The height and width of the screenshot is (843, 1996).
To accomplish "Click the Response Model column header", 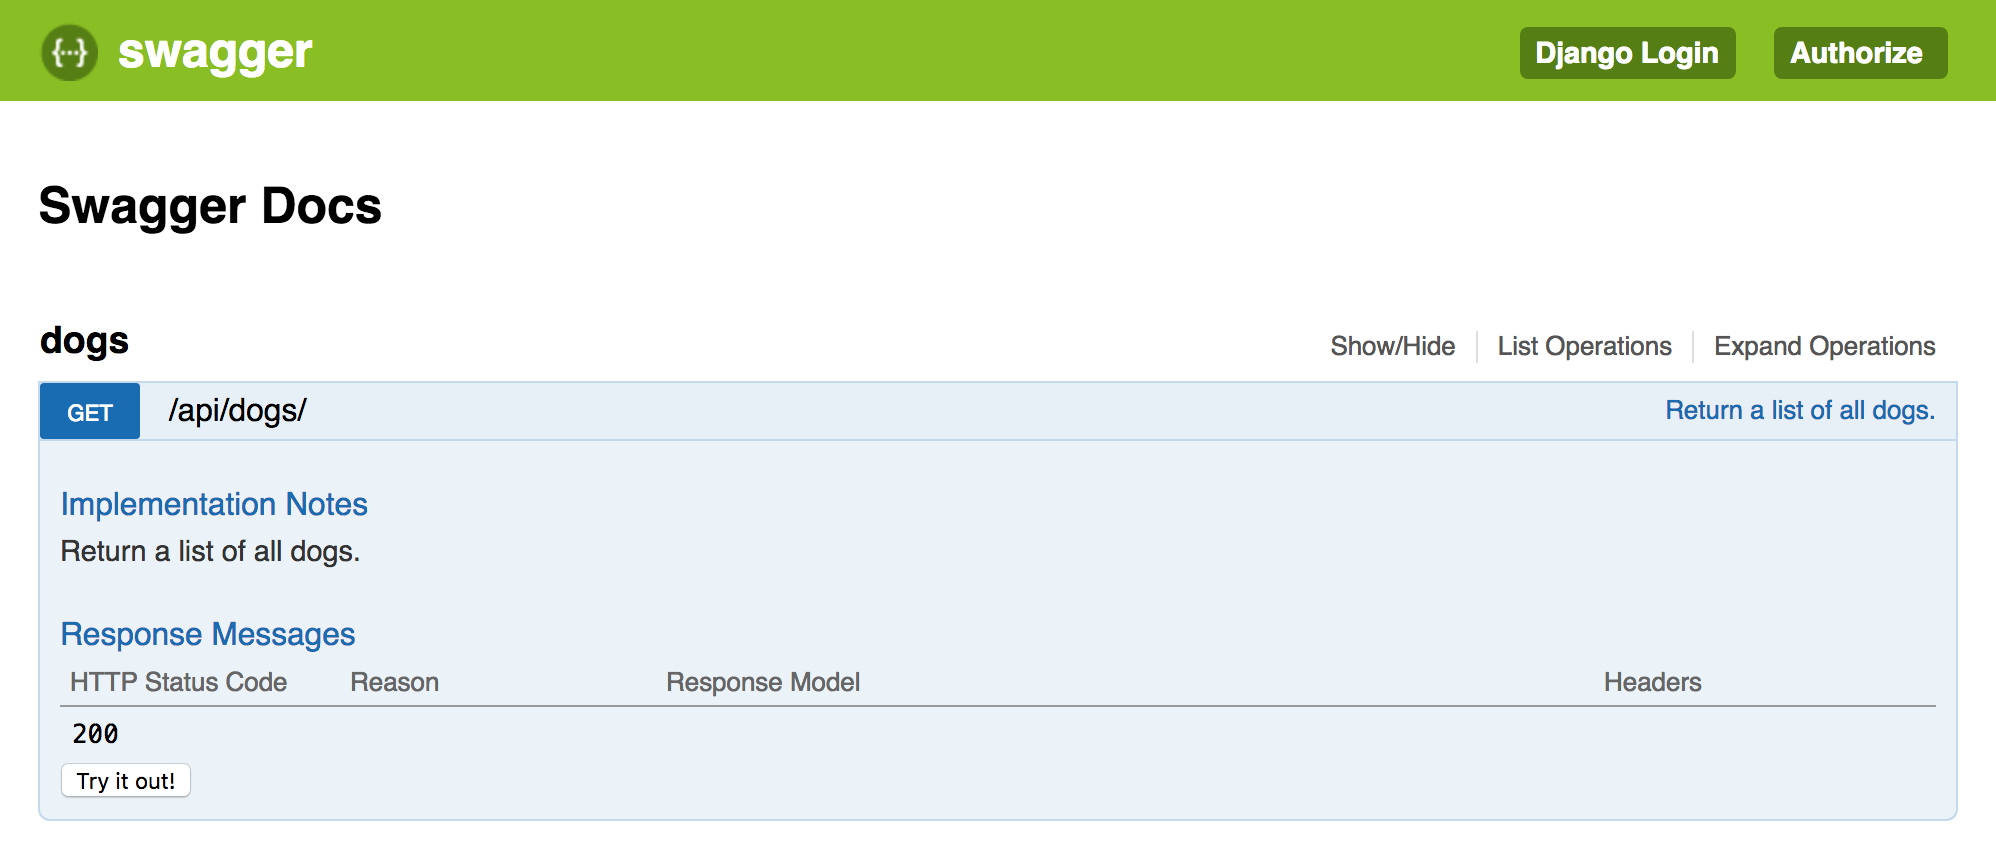I will click(x=763, y=682).
